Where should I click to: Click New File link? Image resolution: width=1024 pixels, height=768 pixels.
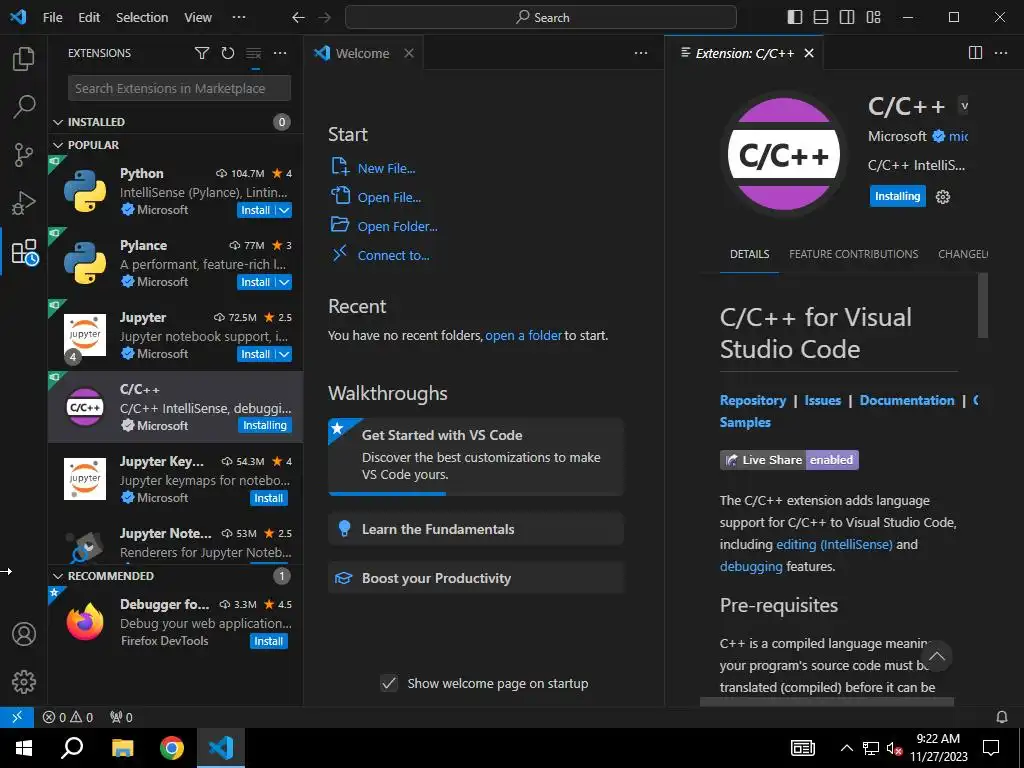coord(386,168)
